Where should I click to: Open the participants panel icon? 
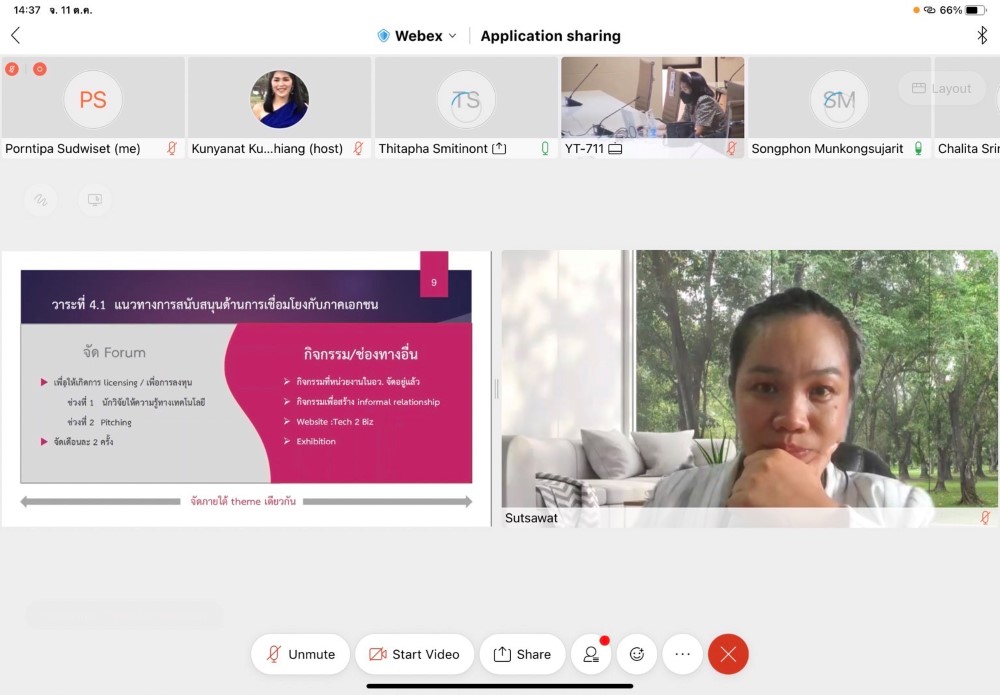click(591, 654)
